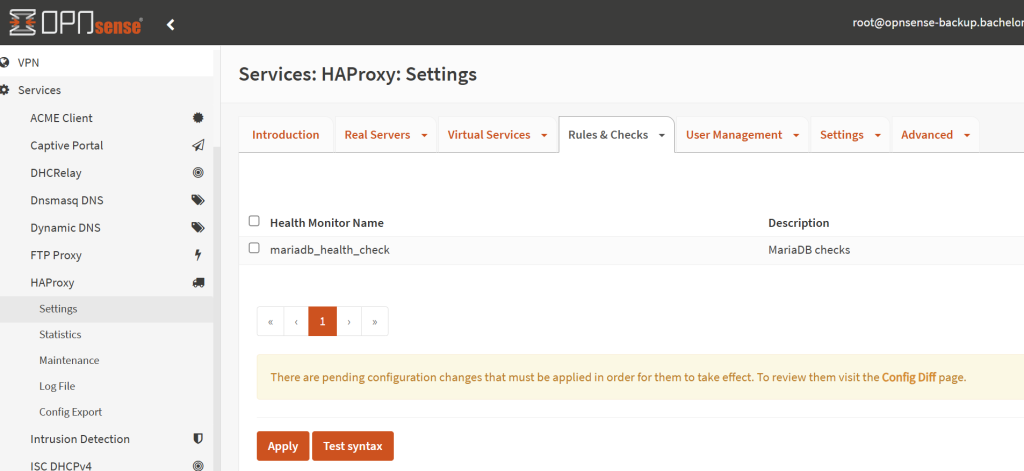Expand the Virtual Services dropdown caret

tap(544, 135)
